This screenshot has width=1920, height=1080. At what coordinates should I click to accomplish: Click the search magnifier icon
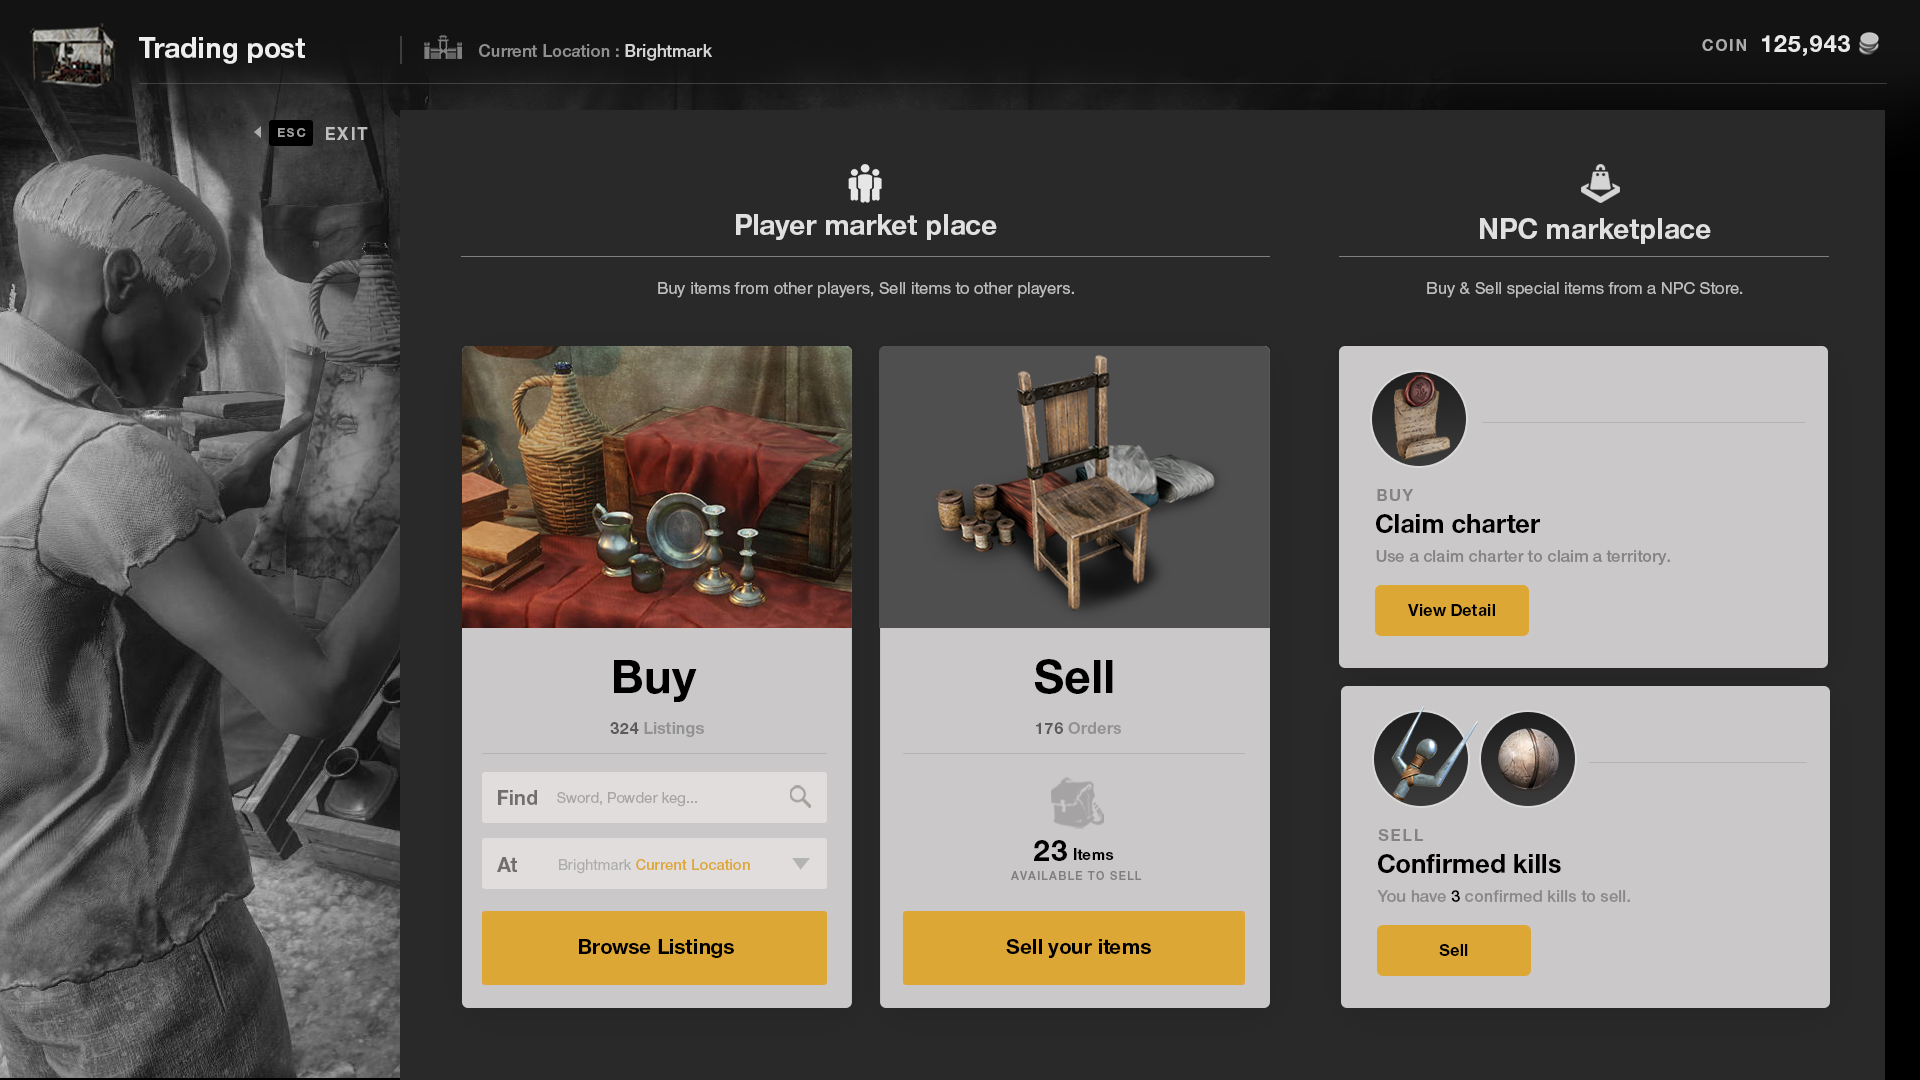pyautogui.click(x=800, y=797)
